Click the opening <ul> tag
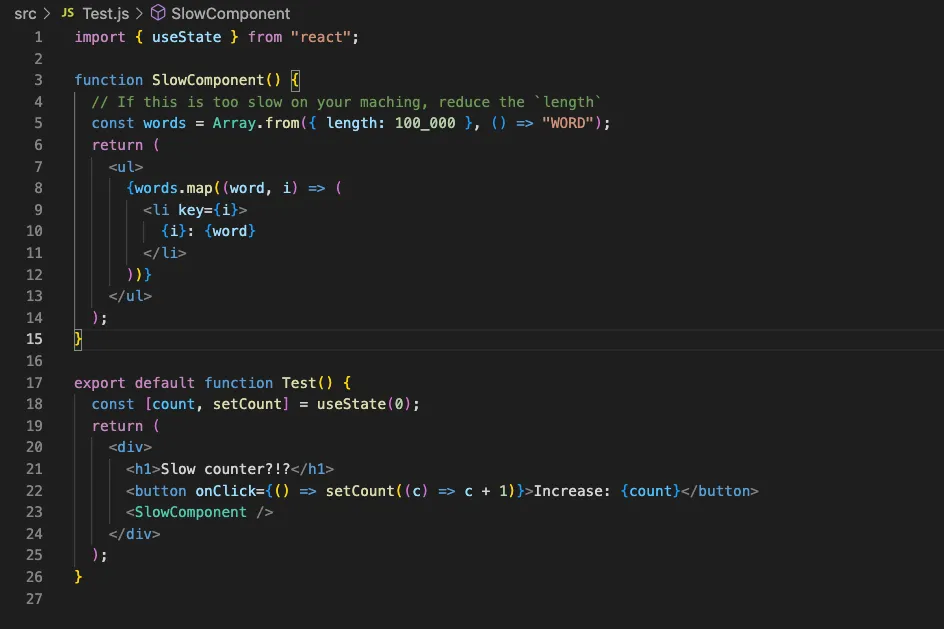The image size is (944, 629). click(x=126, y=167)
